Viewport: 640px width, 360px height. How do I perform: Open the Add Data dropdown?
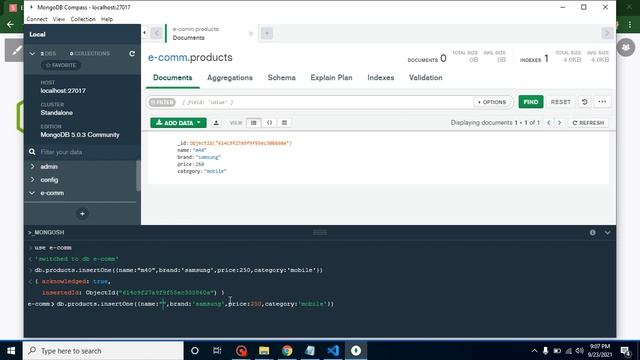[178, 123]
